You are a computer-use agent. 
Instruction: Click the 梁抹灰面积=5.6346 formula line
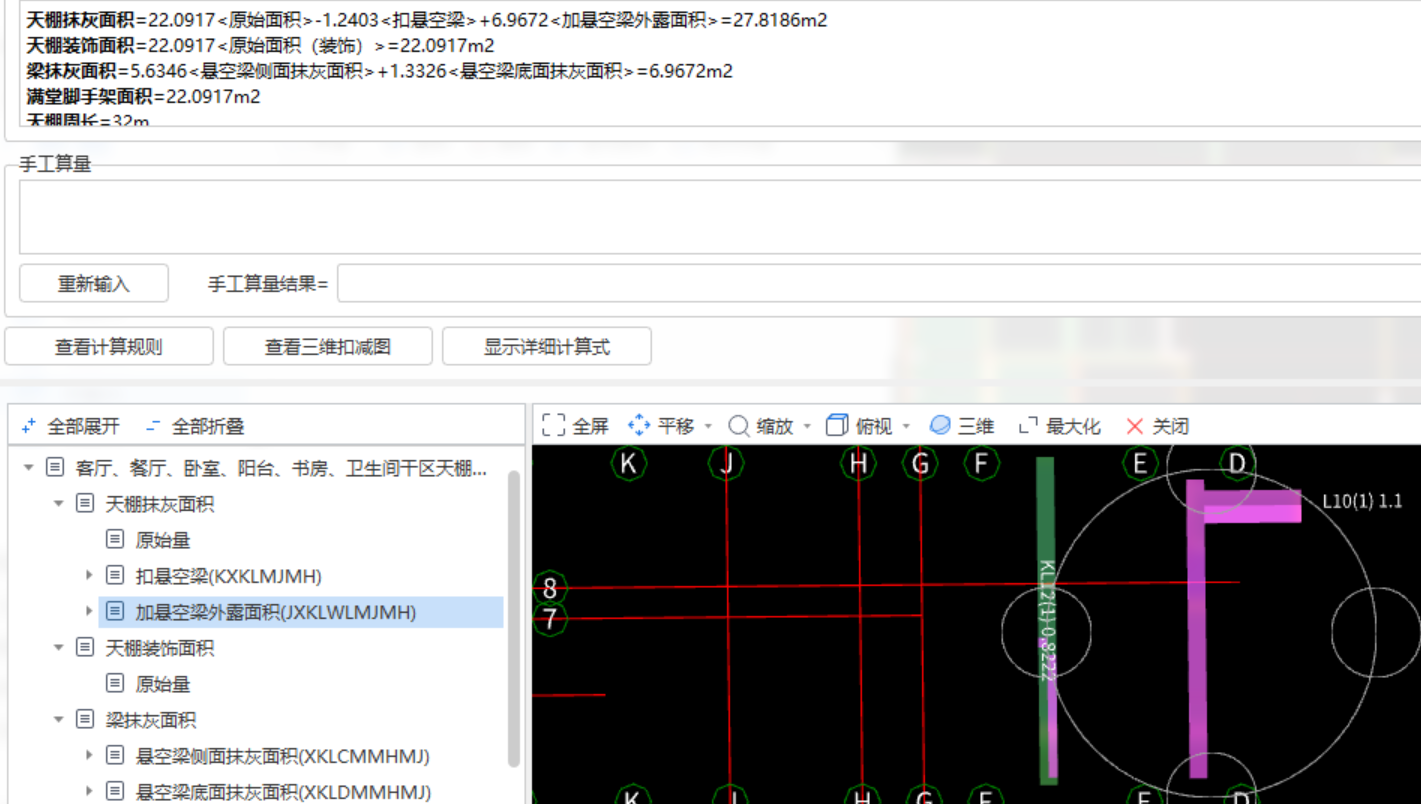(379, 71)
